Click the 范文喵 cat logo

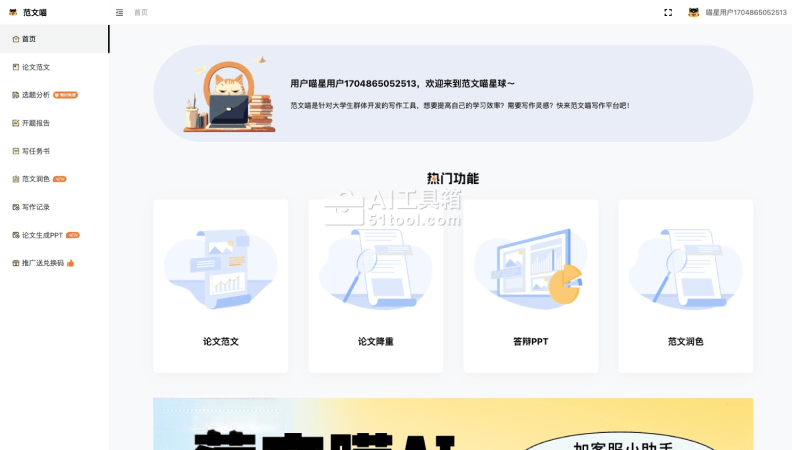click(x=13, y=12)
